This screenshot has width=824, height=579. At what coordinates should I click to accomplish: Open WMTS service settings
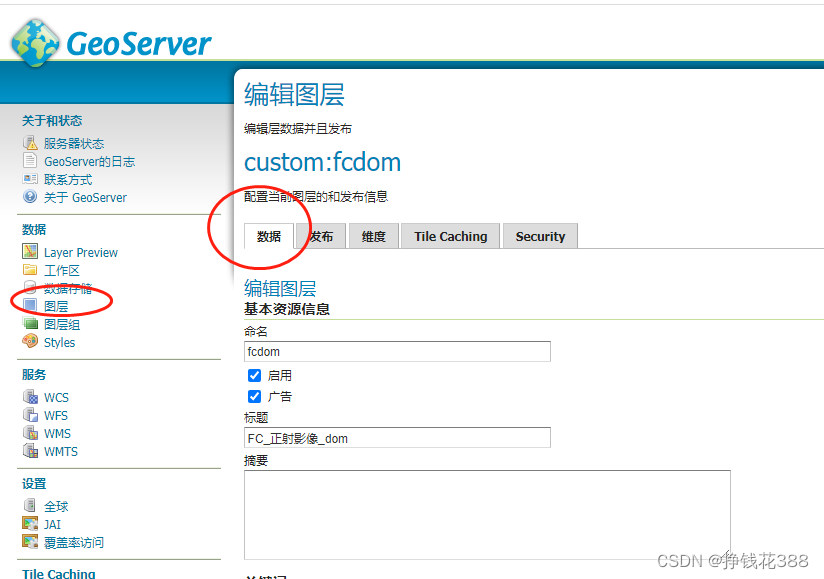60,451
